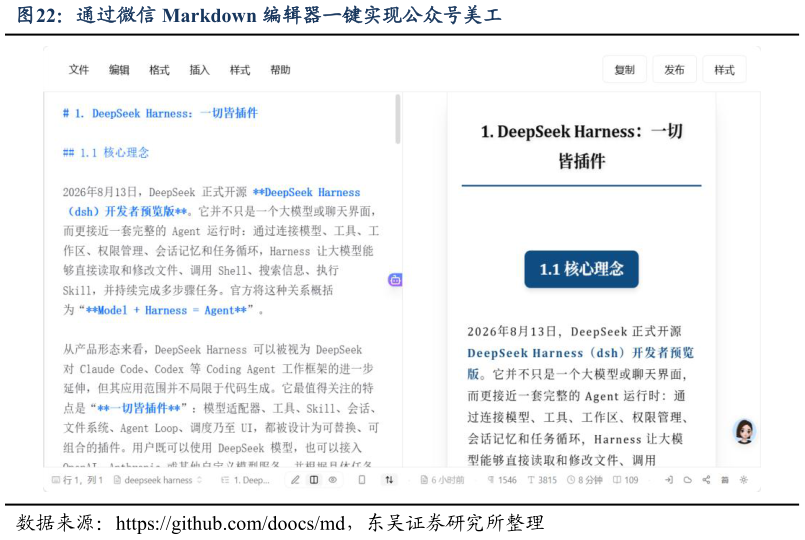Select the pencil edit-only mode icon
Screen dimensions: 805x540
pos(295,480)
